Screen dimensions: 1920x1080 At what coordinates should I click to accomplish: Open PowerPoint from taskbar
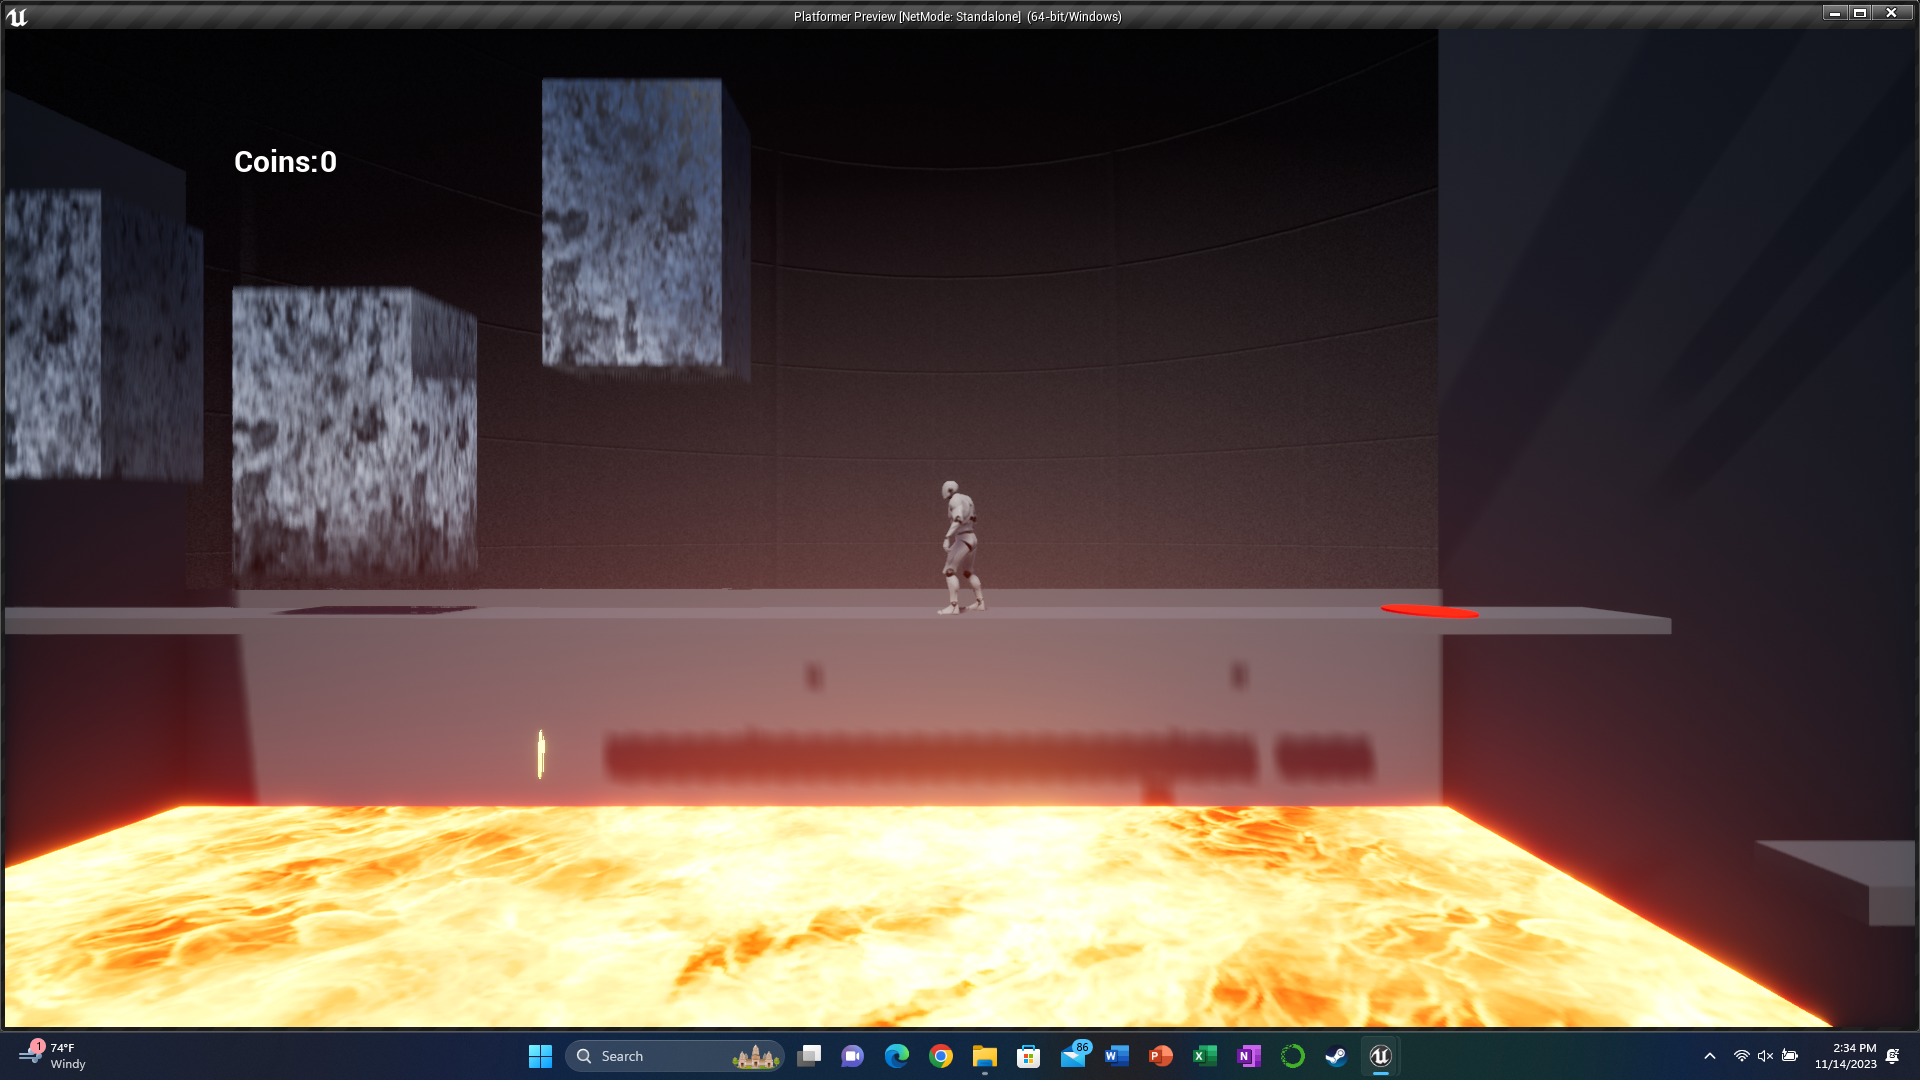click(x=1161, y=1056)
